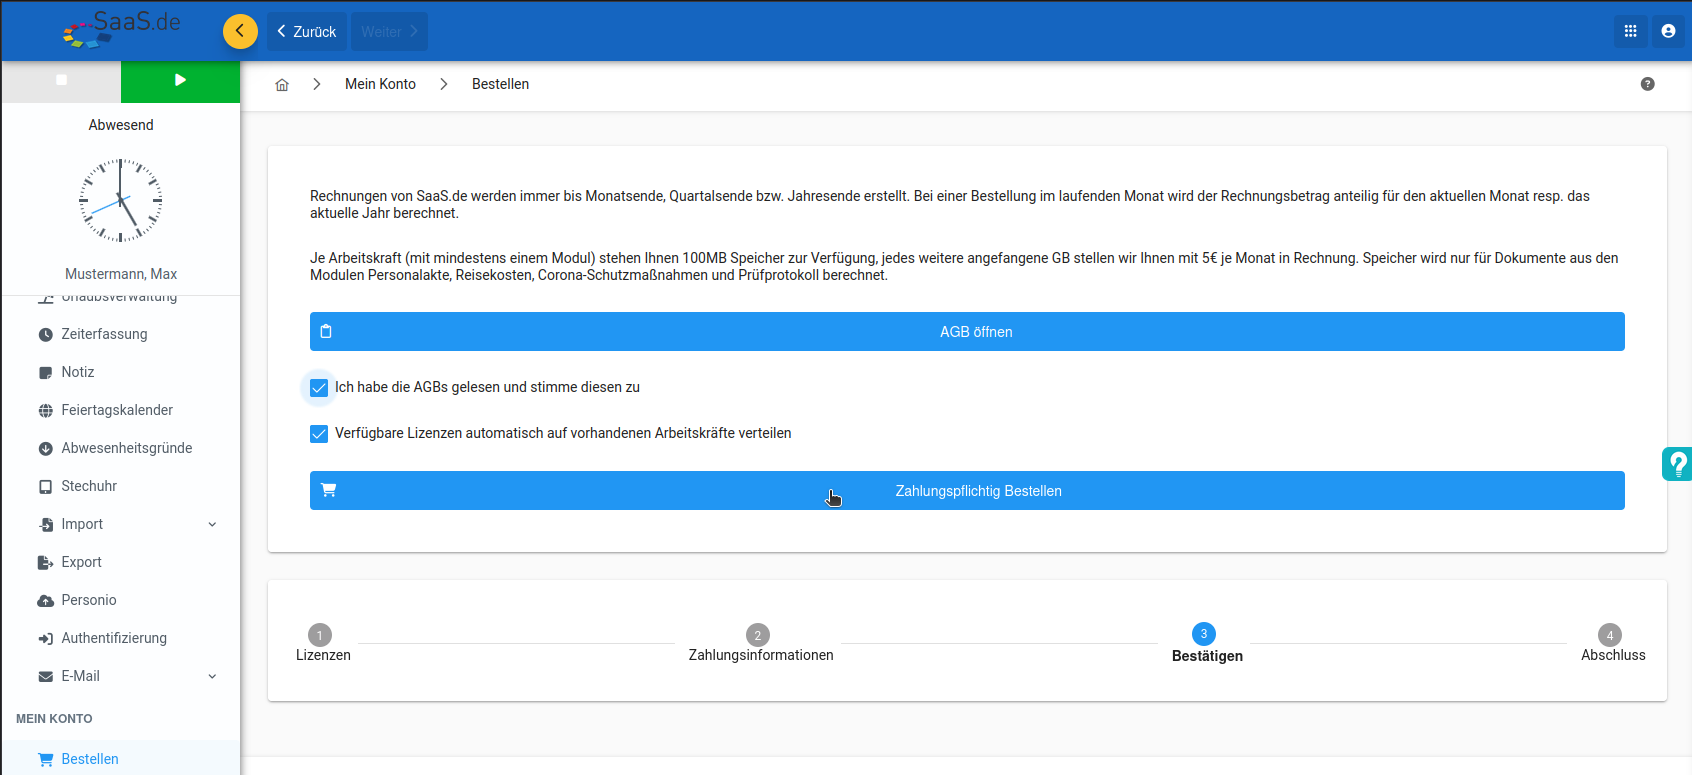Go back with the Zurück button
Image resolution: width=1692 pixels, height=775 pixels.
coord(307,32)
